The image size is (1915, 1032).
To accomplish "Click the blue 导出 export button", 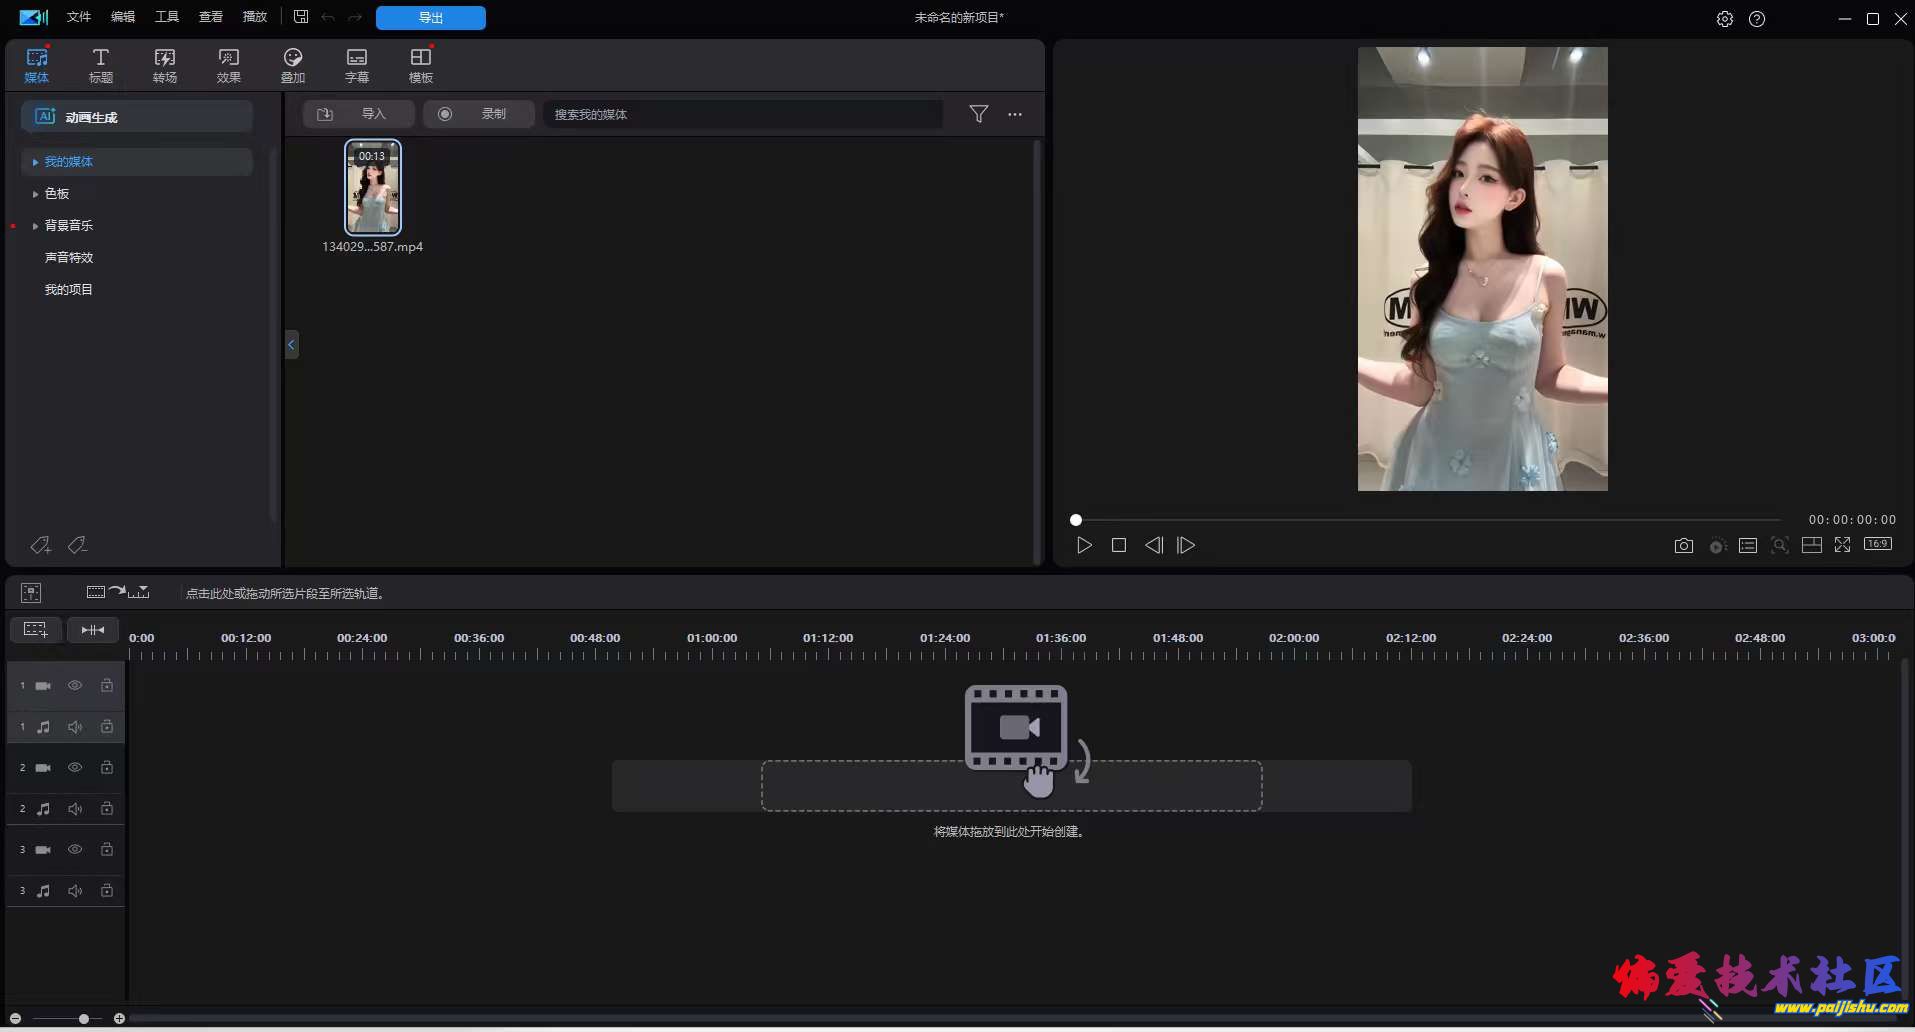I will 430,18.
